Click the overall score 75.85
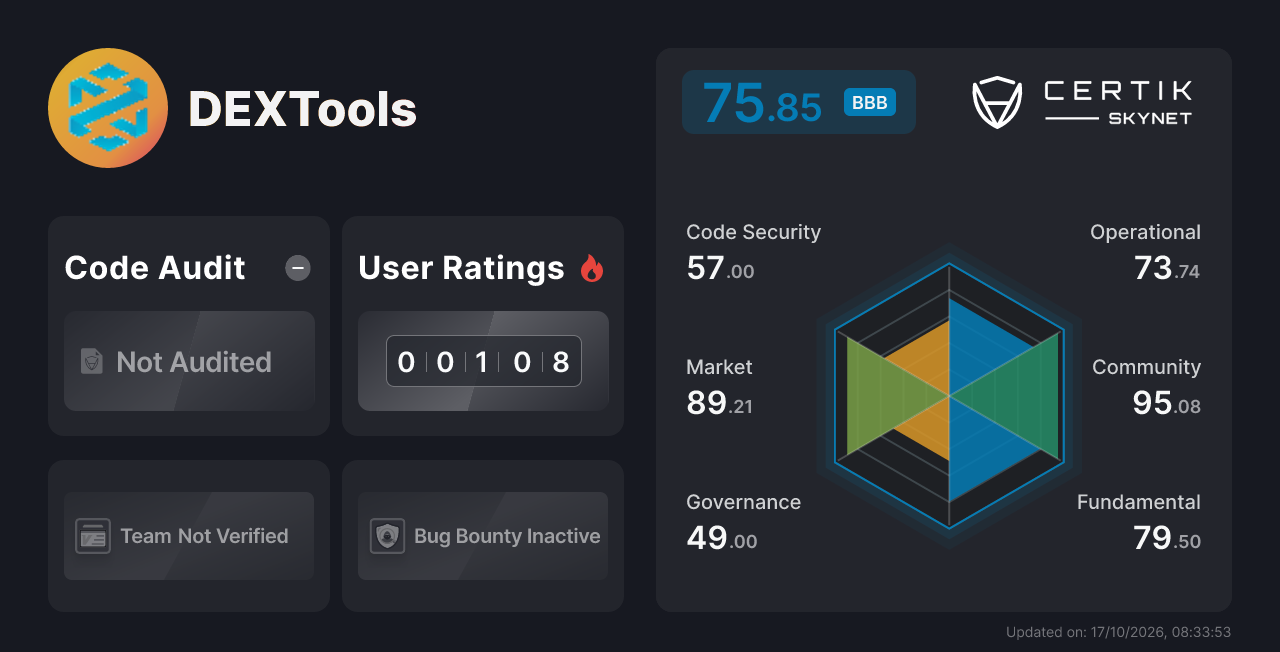Viewport: 1280px width, 652px height. click(x=762, y=103)
